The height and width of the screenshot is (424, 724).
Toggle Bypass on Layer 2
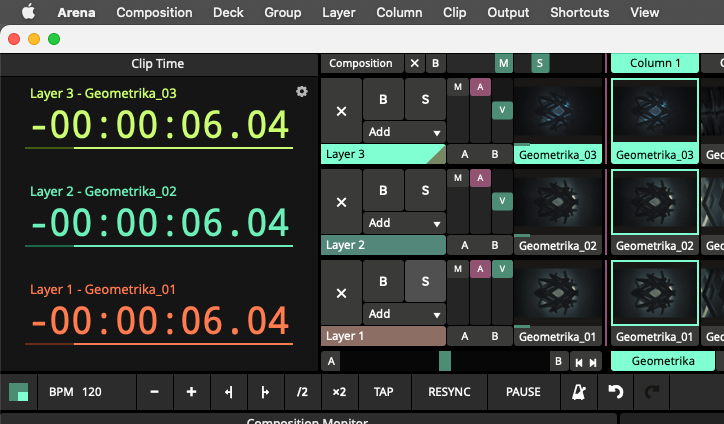coord(383,190)
